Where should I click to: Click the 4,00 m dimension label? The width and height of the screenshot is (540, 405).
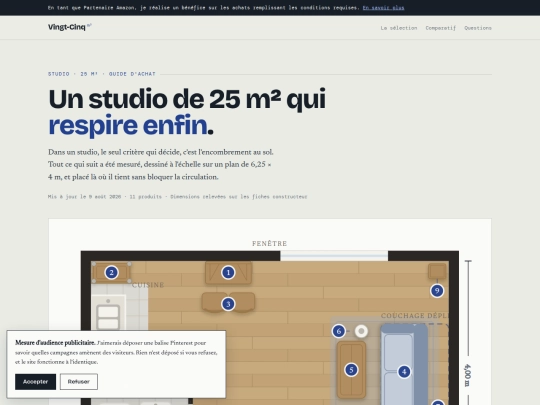pyautogui.click(x=467, y=375)
